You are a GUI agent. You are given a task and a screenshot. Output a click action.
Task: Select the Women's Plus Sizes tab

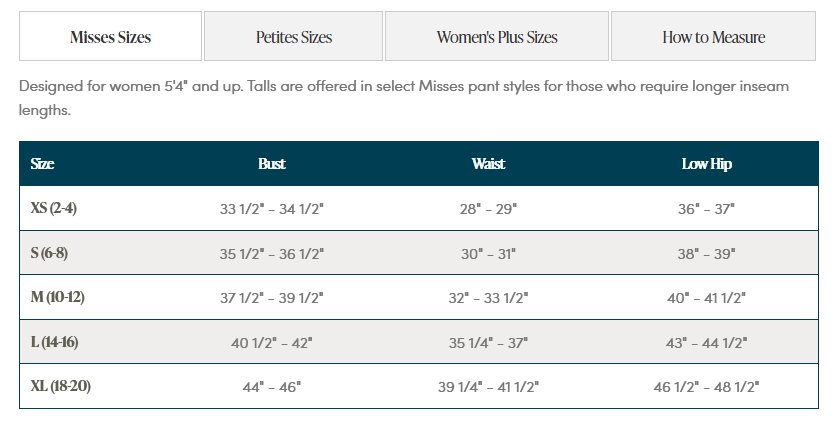[496, 36]
